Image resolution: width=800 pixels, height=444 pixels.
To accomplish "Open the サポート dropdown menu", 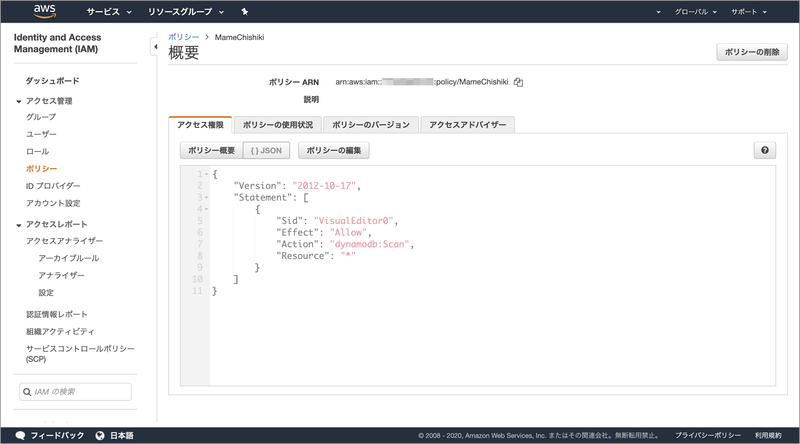I will [x=748, y=12].
